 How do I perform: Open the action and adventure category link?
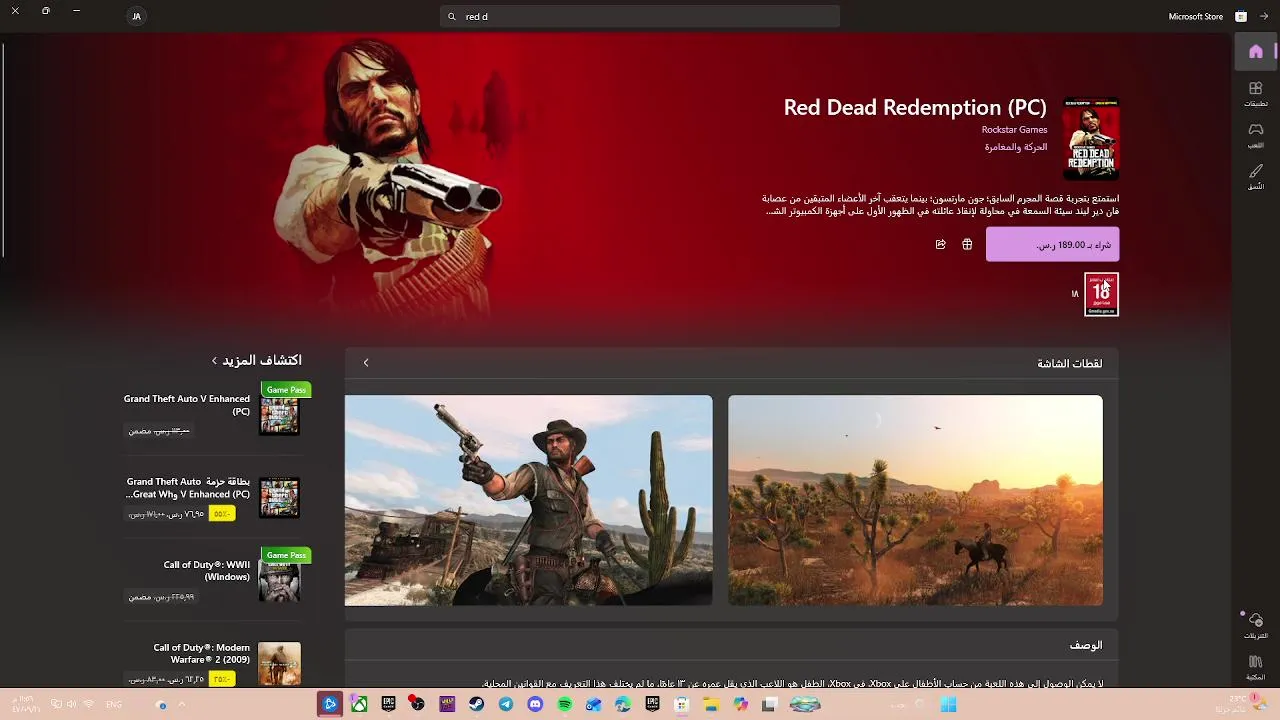point(1016,147)
